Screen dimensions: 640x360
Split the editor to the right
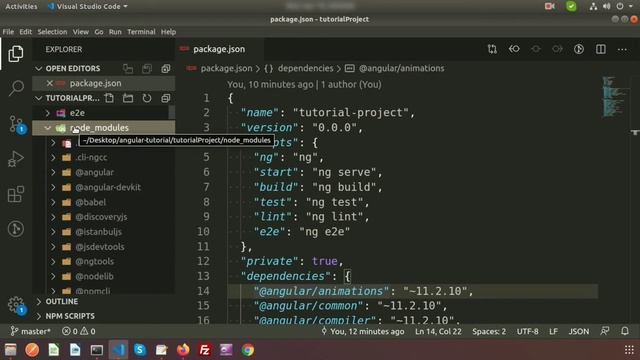[x=601, y=49]
